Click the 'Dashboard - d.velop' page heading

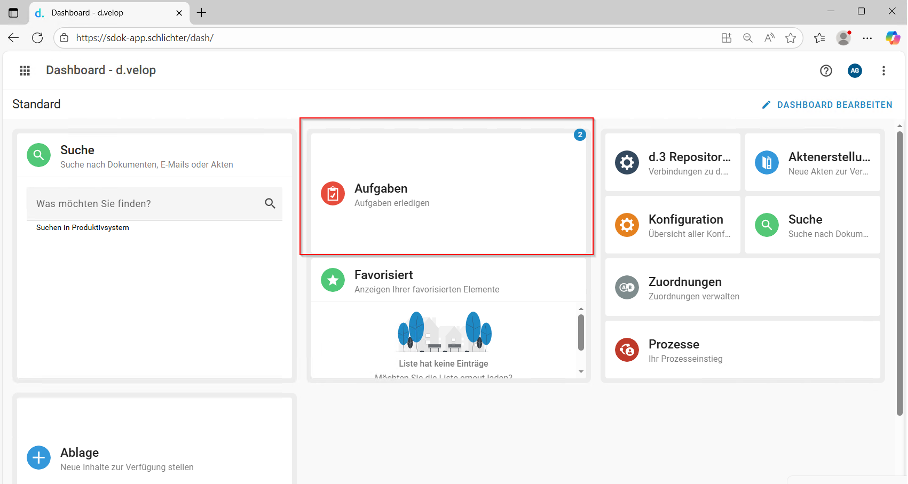101,70
